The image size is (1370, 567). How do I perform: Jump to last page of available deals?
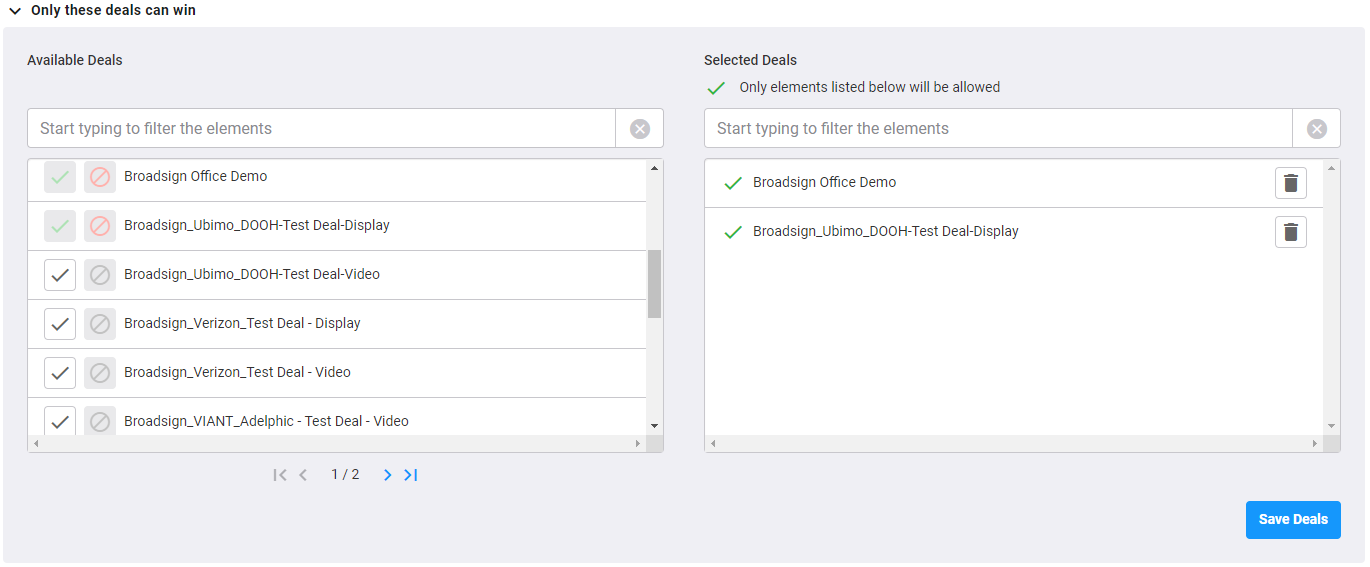click(411, 475)
